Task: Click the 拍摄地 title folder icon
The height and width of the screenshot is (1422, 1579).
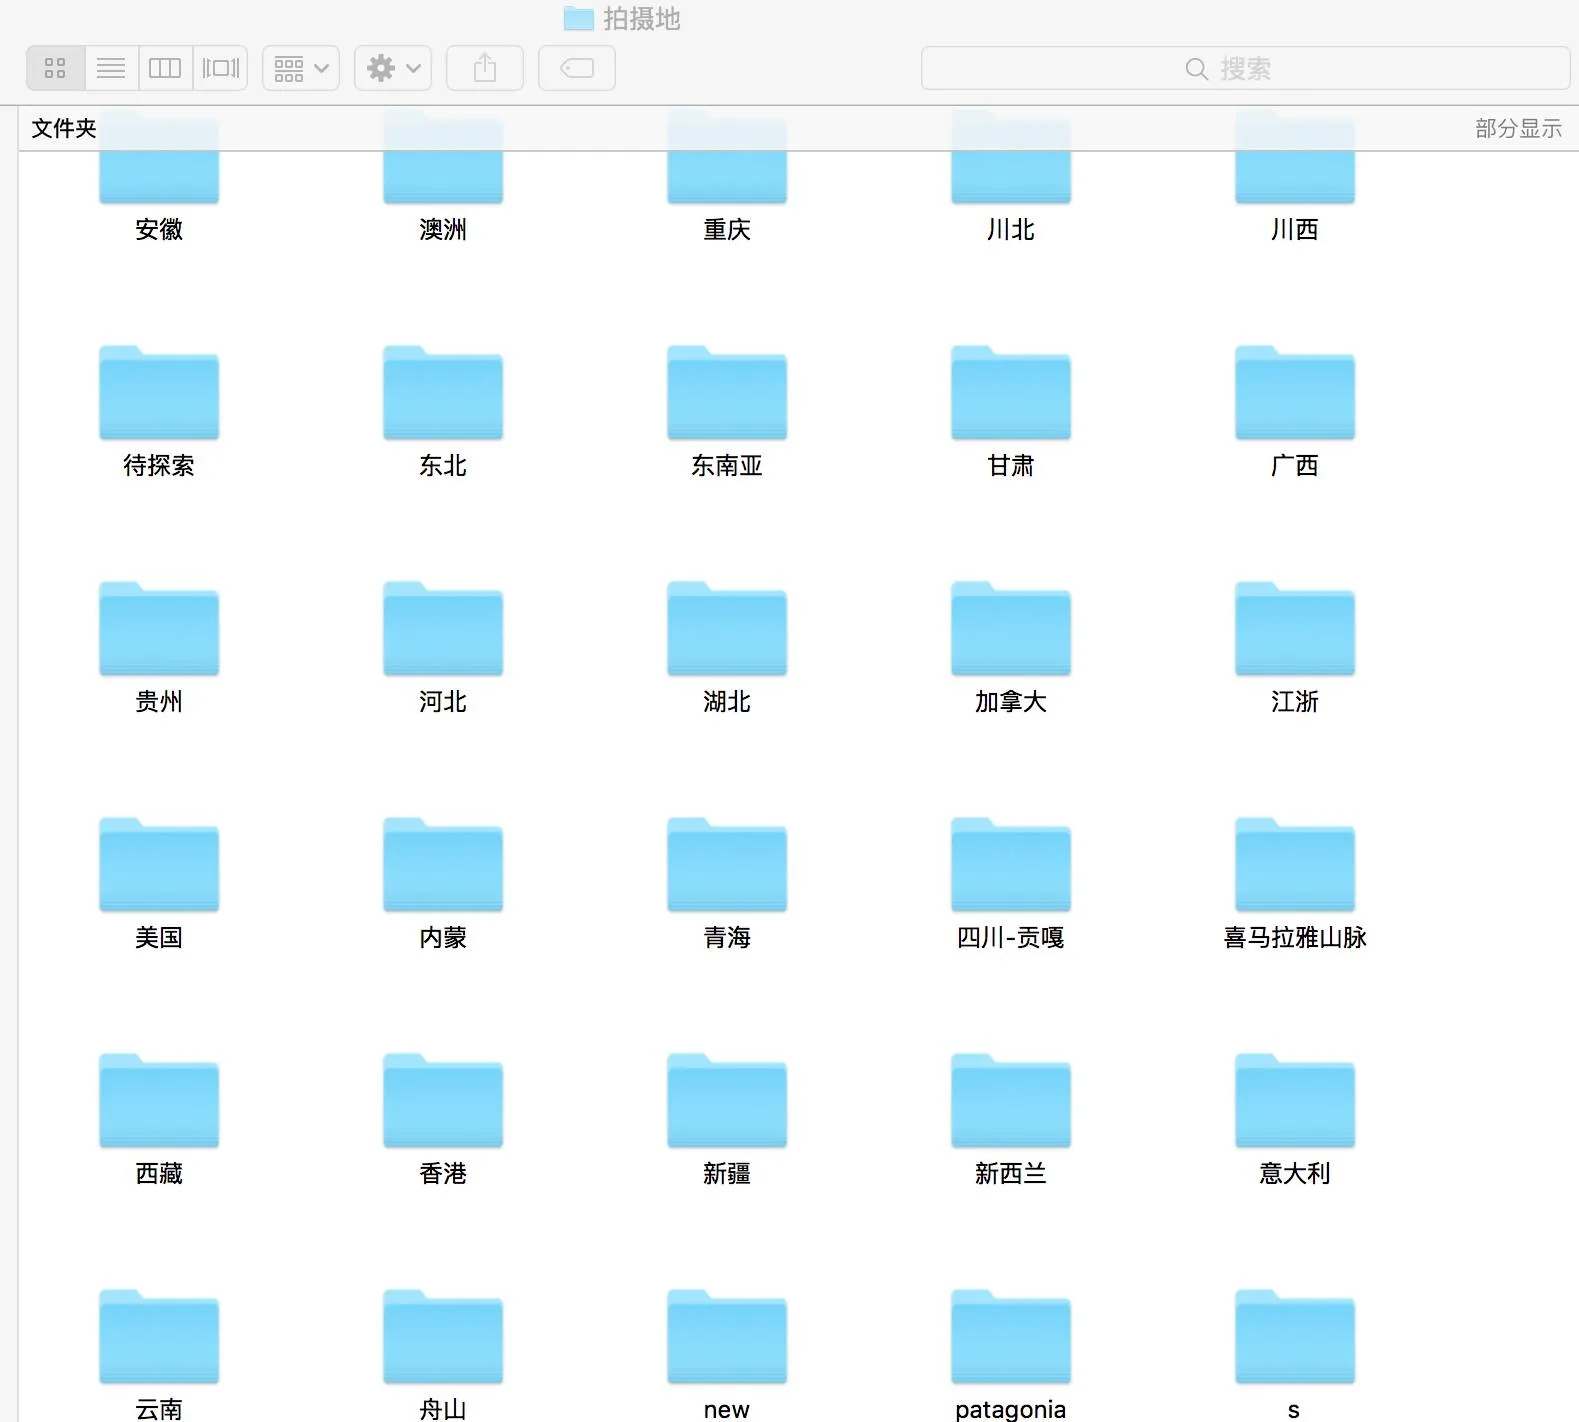Action: 579,18
